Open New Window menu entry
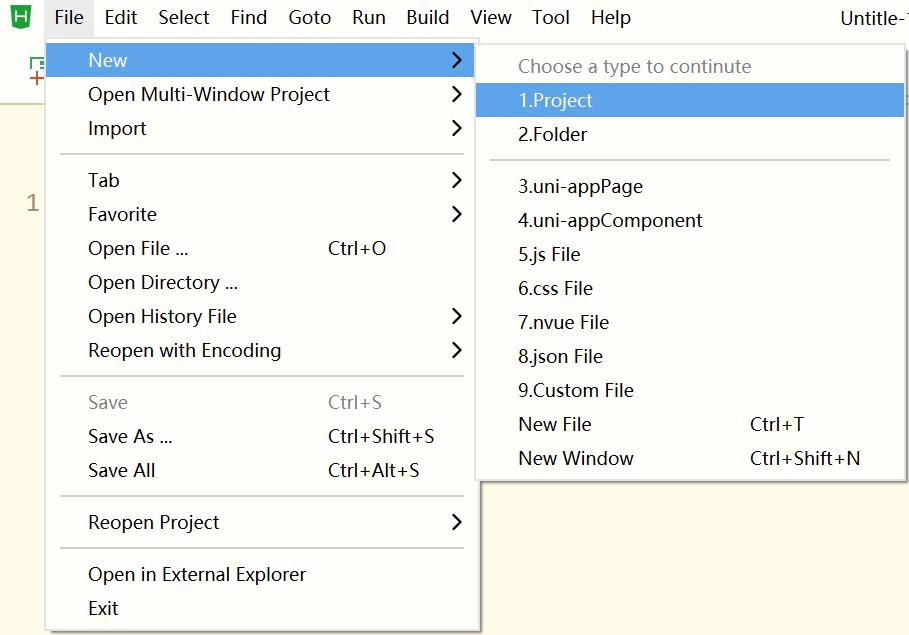The height and width of the screenshot is (635, 909). pyautogui.click(x=575, y=458)
